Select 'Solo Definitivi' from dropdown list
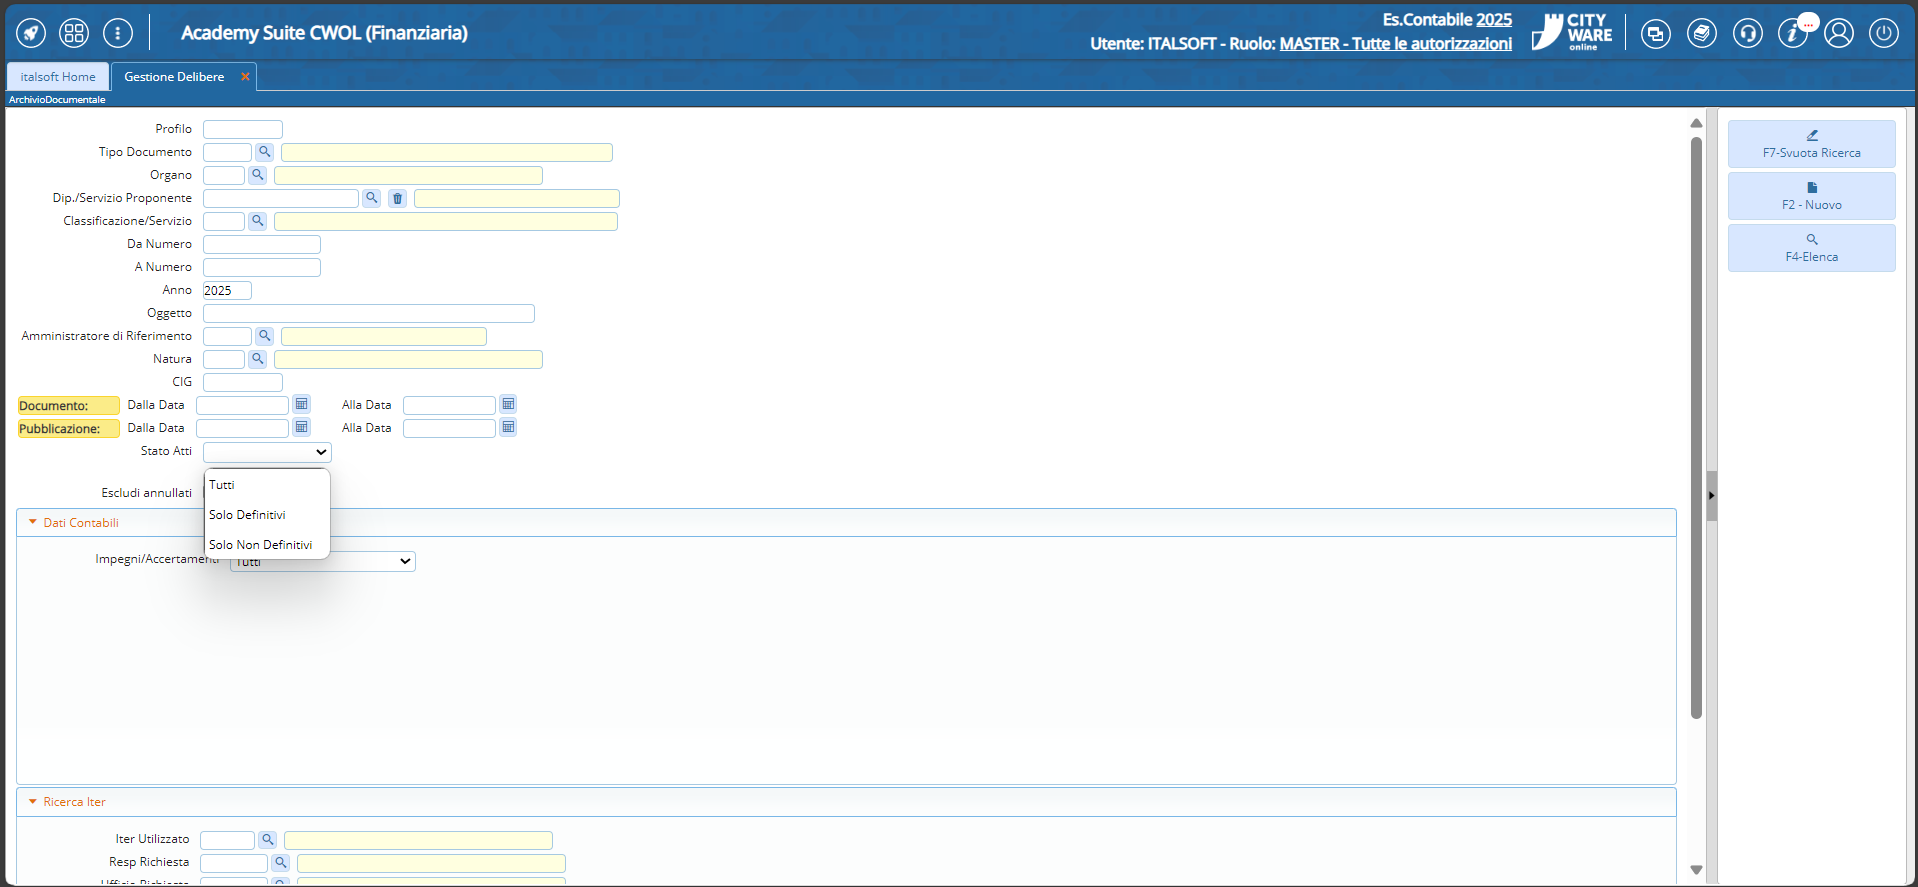Screen dimensions: 1918x887 point(247,515)
